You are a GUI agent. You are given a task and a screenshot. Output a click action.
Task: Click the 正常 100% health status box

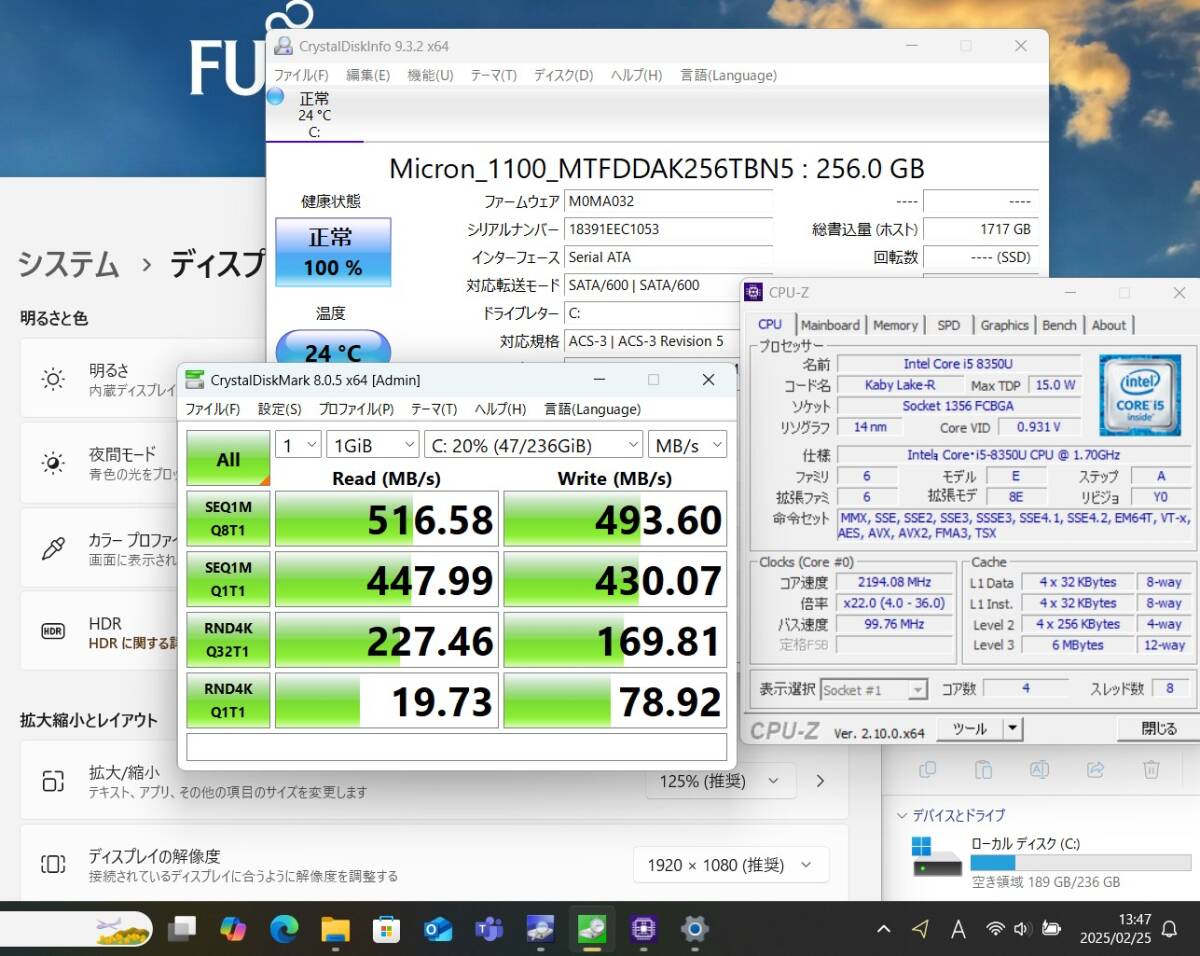click(333, 252)
